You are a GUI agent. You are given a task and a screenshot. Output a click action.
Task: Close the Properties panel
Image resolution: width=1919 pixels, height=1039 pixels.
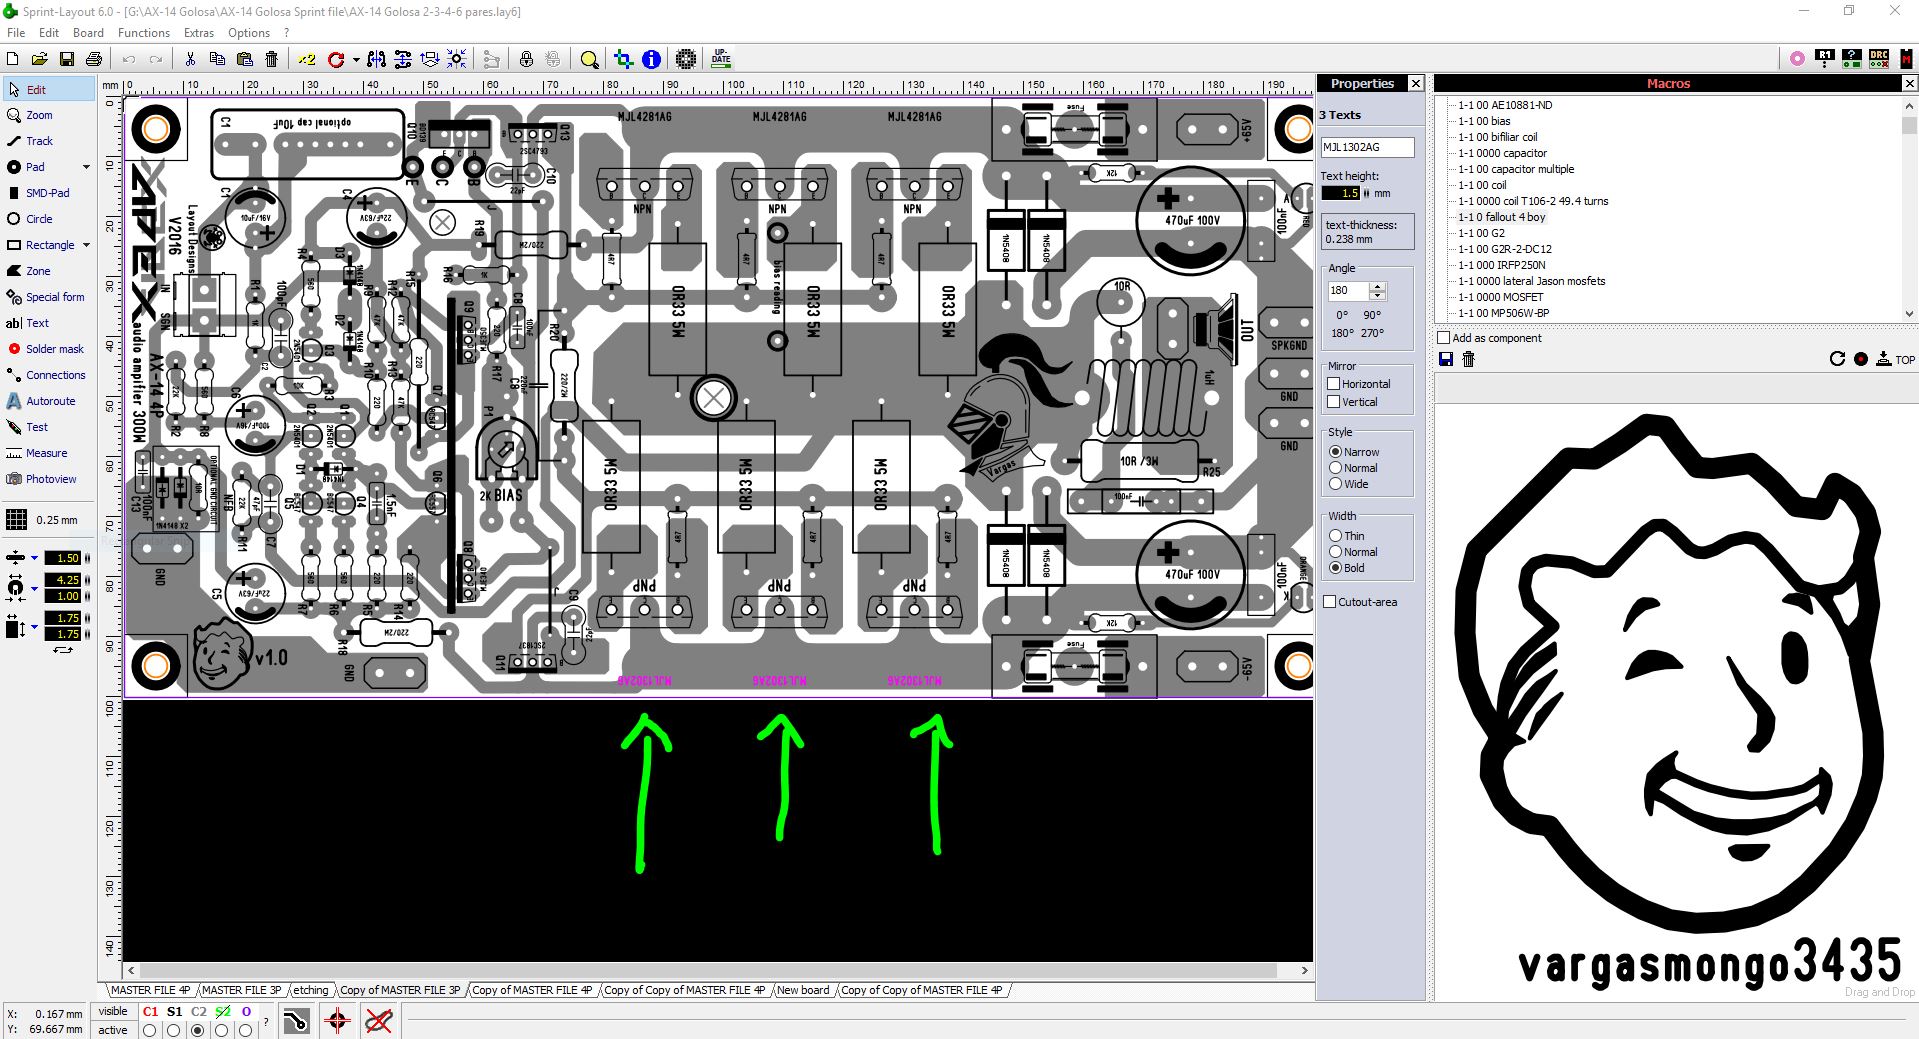(x=1415, y=84)
